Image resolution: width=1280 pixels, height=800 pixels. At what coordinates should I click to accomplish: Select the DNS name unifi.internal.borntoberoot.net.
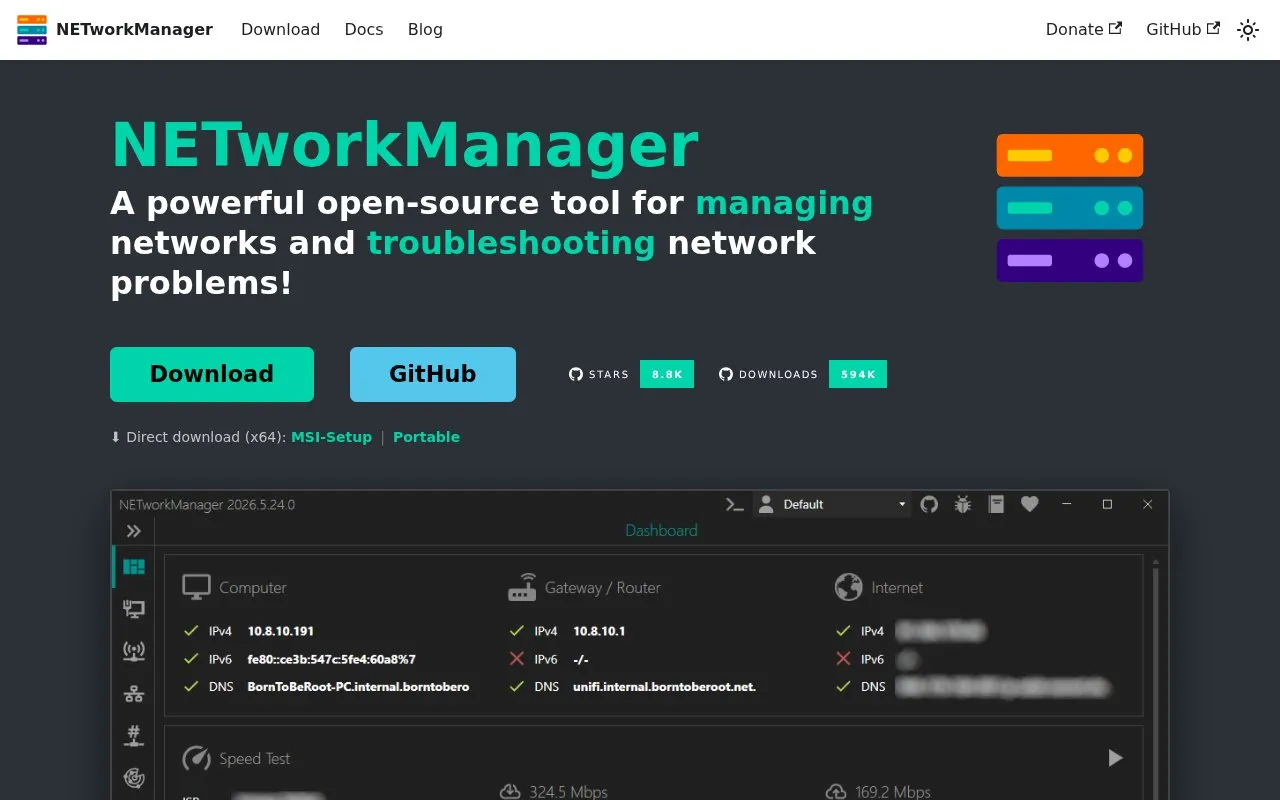pos(665,687)
